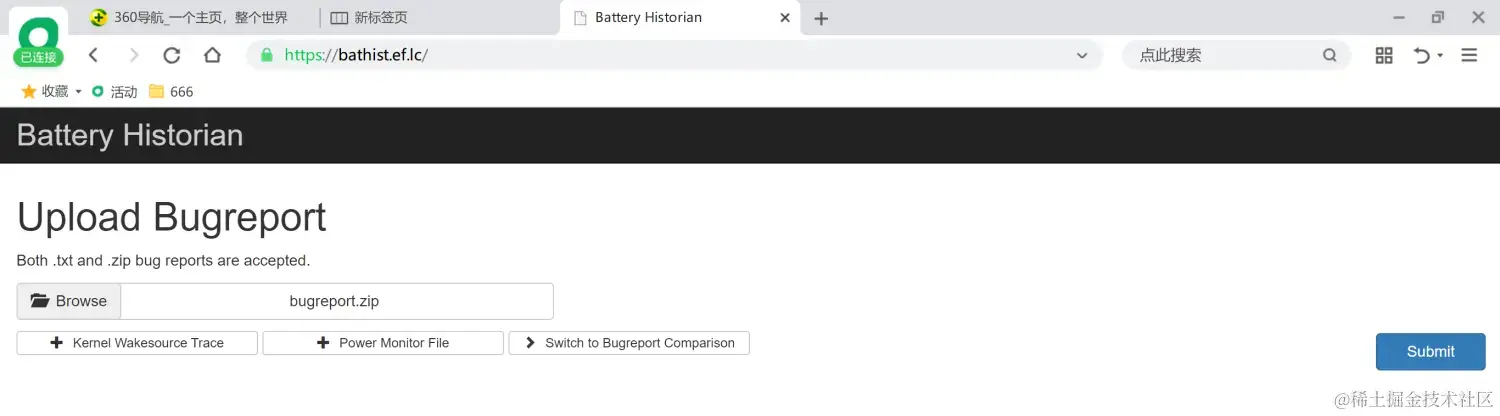The height and width of the screenshot is (416, 1500).
Task: Expand the dropdown beside undo arrow
Action: (x=1440, y=56)
